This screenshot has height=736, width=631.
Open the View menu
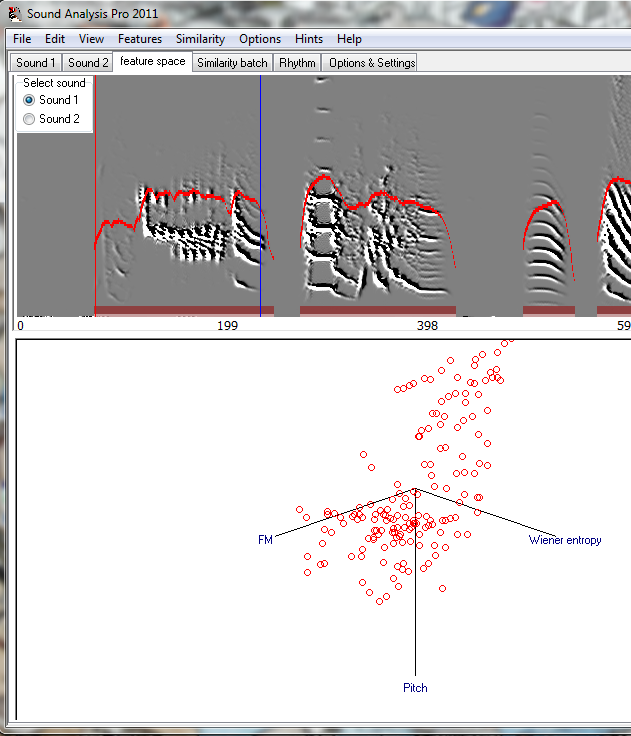click(91, 39)
